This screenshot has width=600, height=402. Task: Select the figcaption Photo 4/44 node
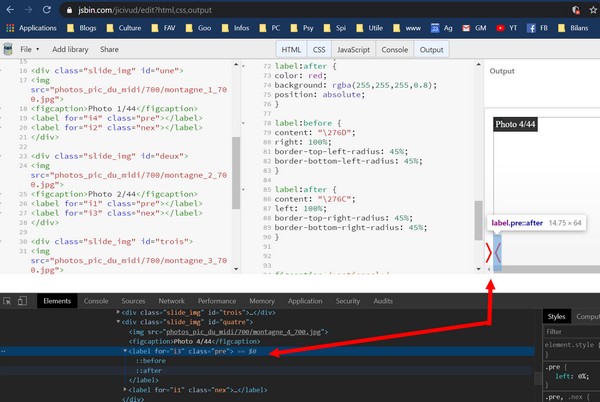point(194,341)
